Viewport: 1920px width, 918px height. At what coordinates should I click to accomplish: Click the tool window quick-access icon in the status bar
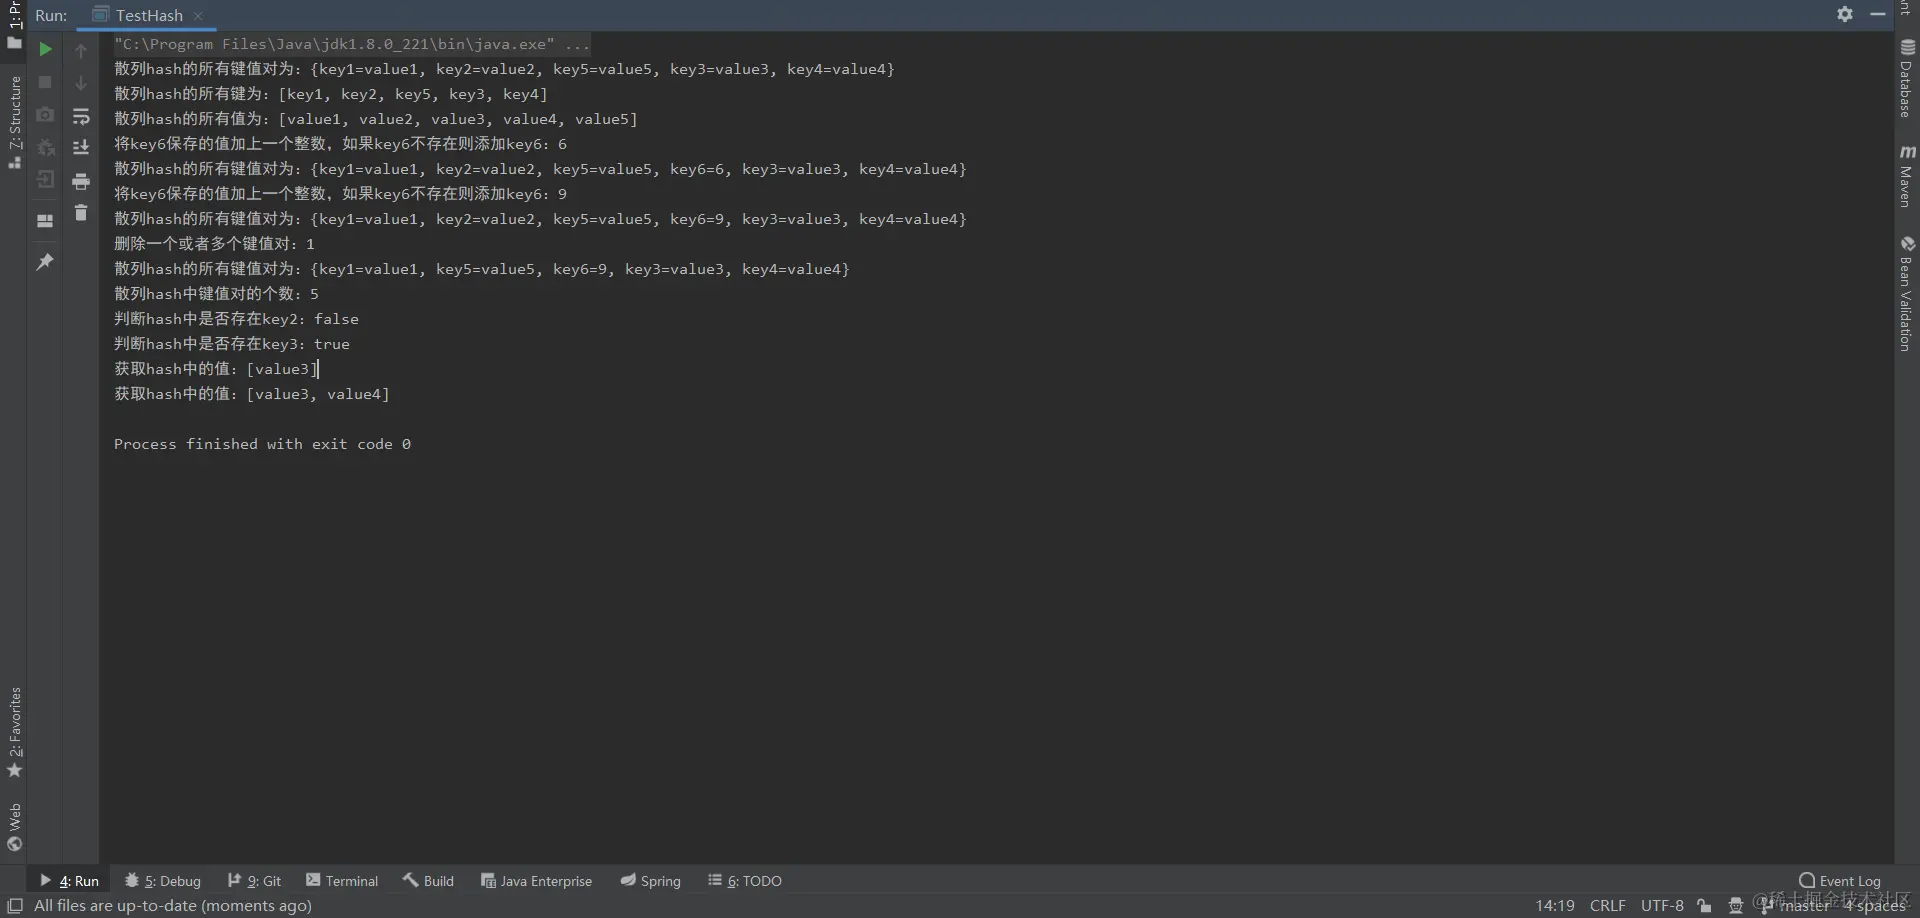coord(15,905)
